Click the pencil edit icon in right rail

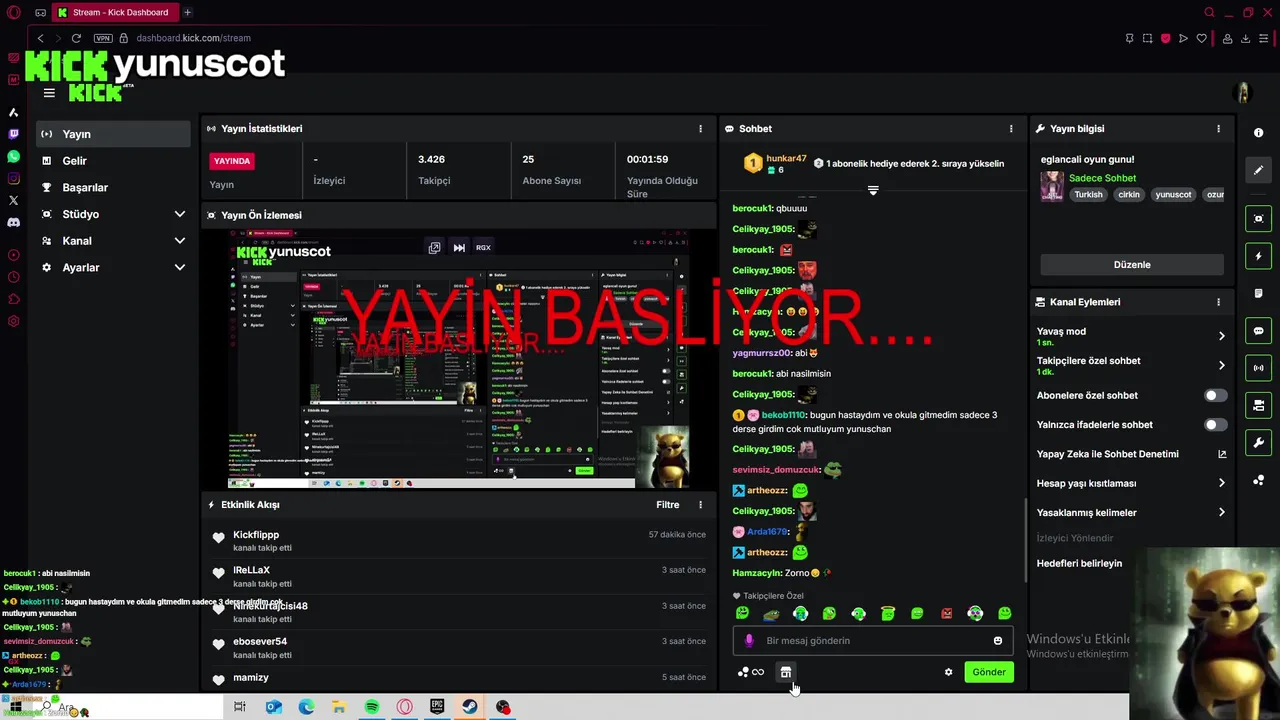click(x=1258, y=170)
